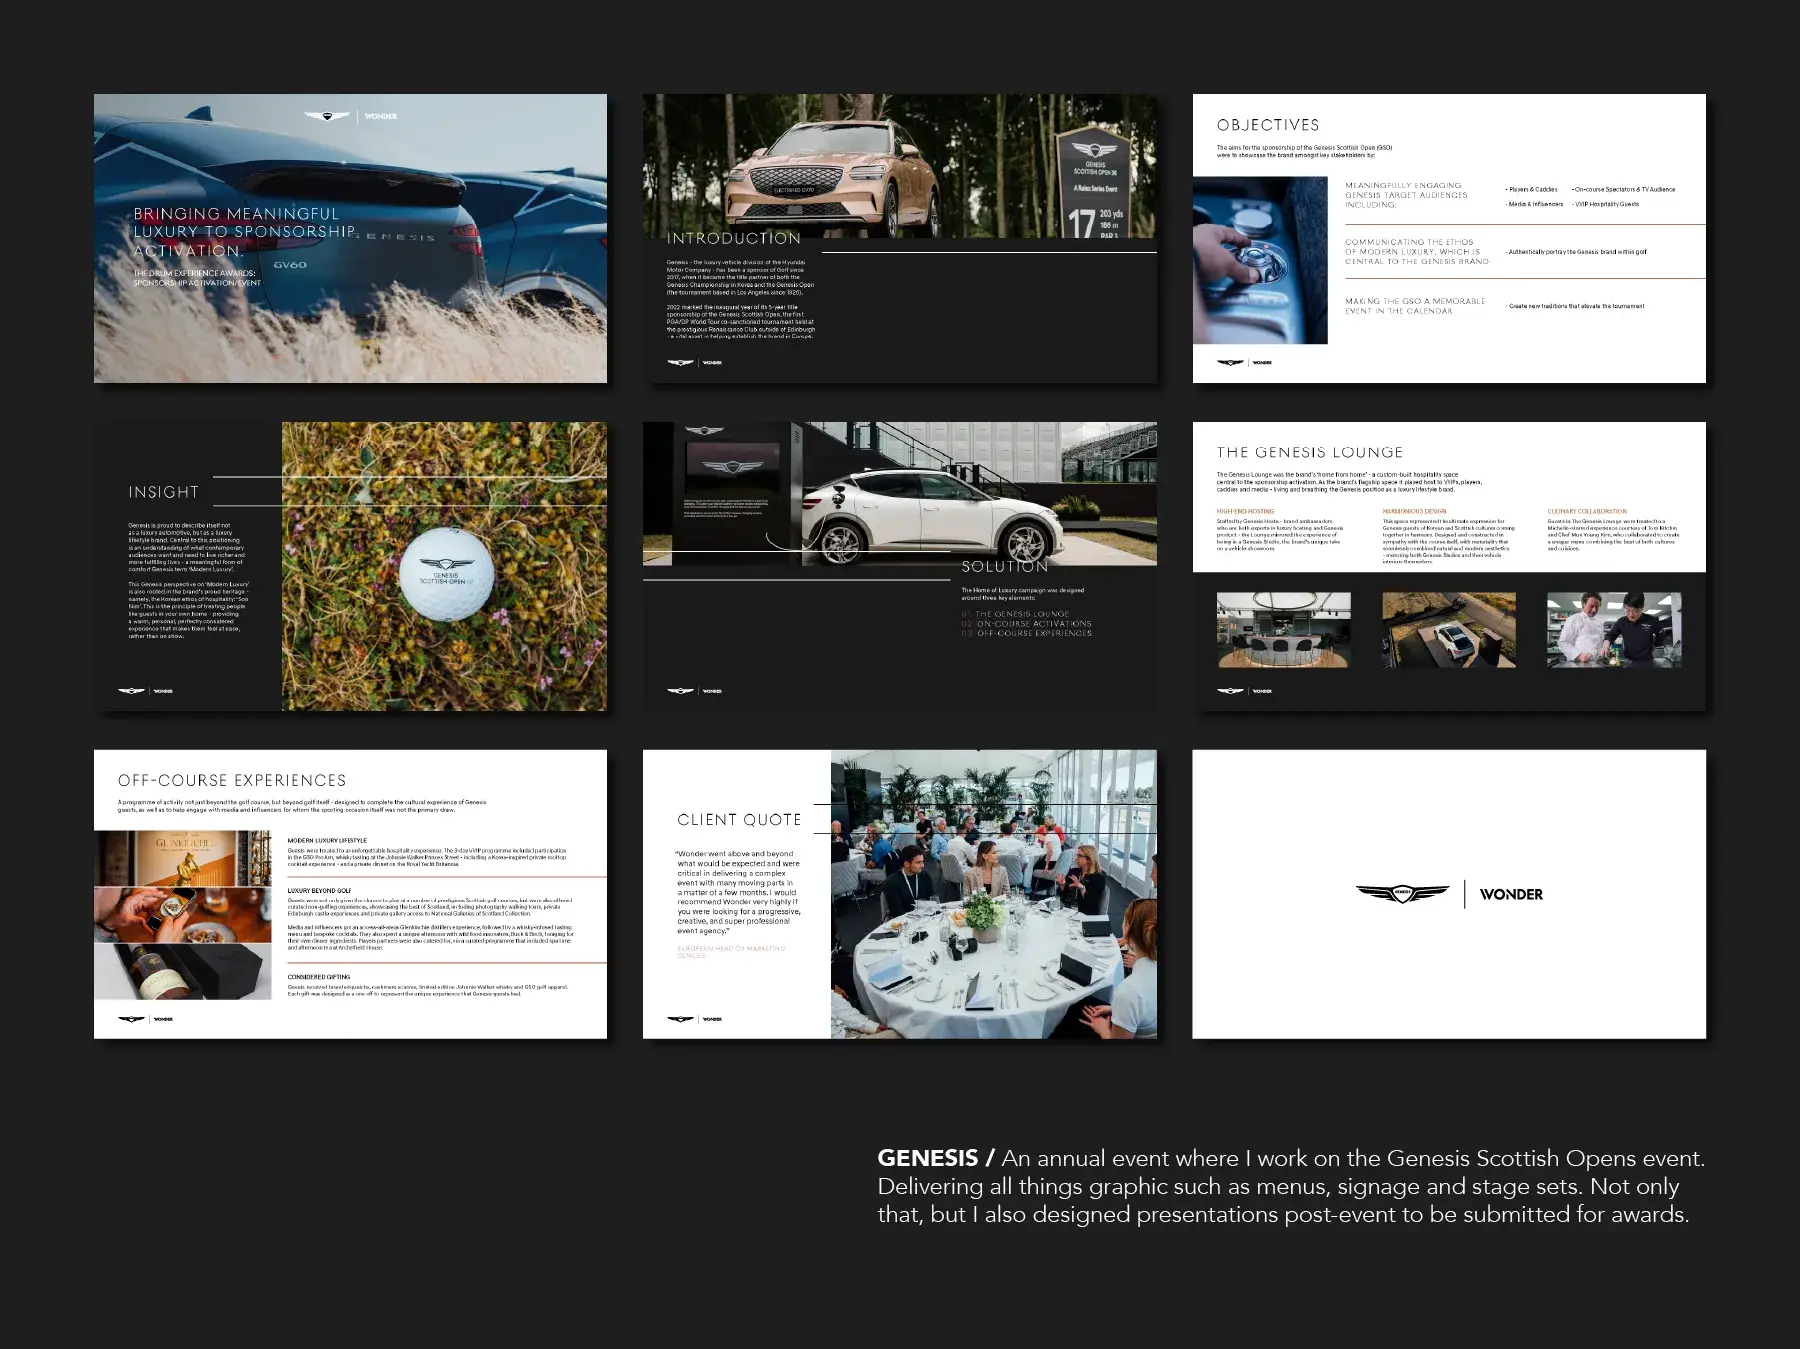This screenshot has width=1800, height=1349.
Task: Click the gear dial photo on Objectives slide
Action: pos(1260,261)
